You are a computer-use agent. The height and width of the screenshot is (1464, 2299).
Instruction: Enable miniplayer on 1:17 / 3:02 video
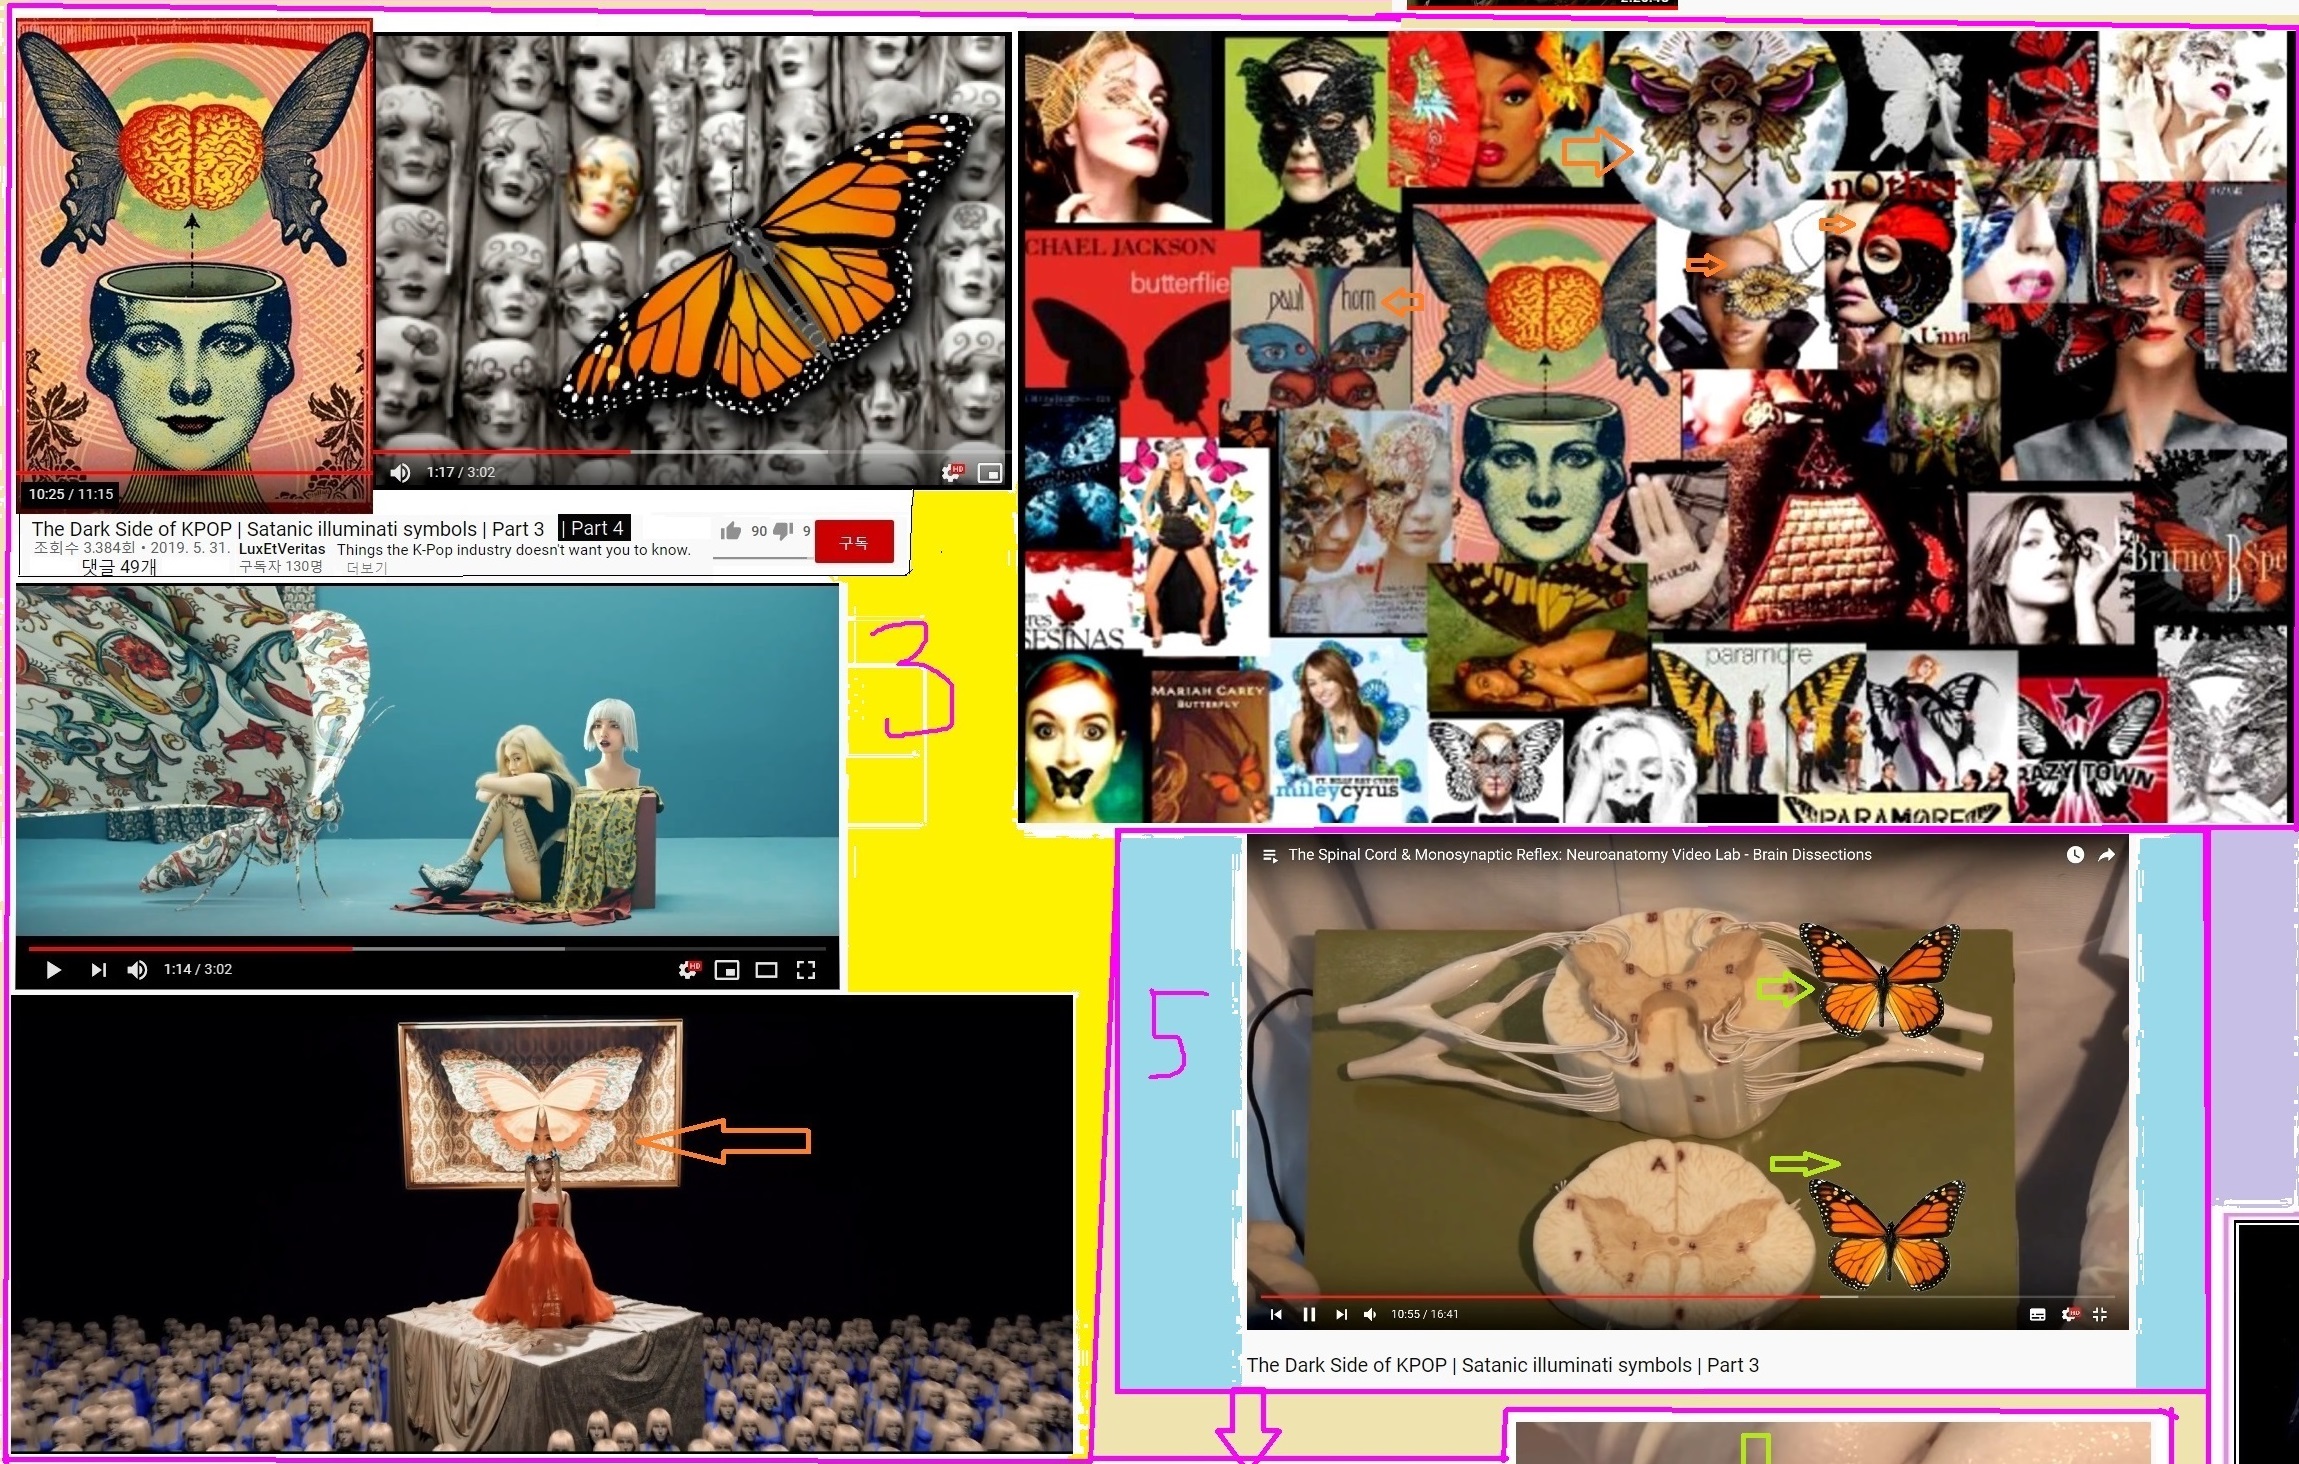(989, 473)
